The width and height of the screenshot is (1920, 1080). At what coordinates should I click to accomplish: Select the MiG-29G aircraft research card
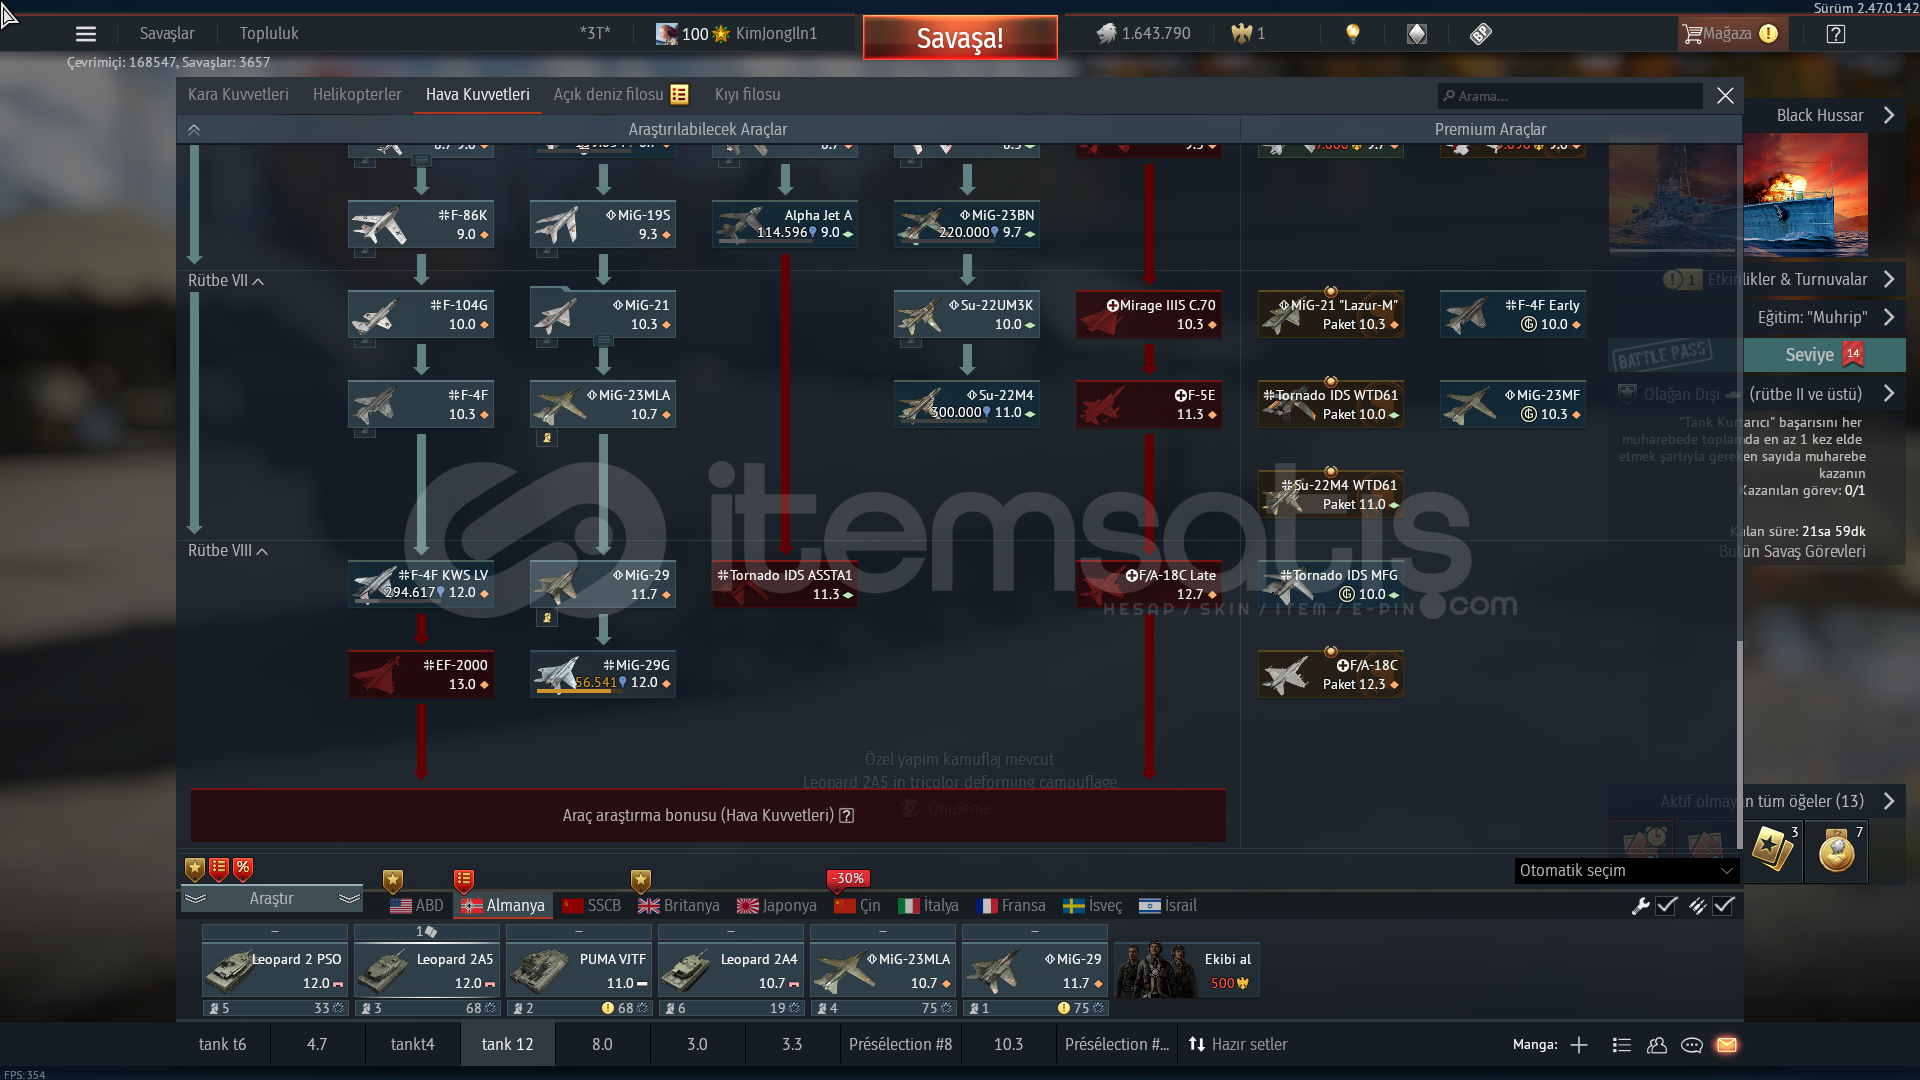(603, 674)
